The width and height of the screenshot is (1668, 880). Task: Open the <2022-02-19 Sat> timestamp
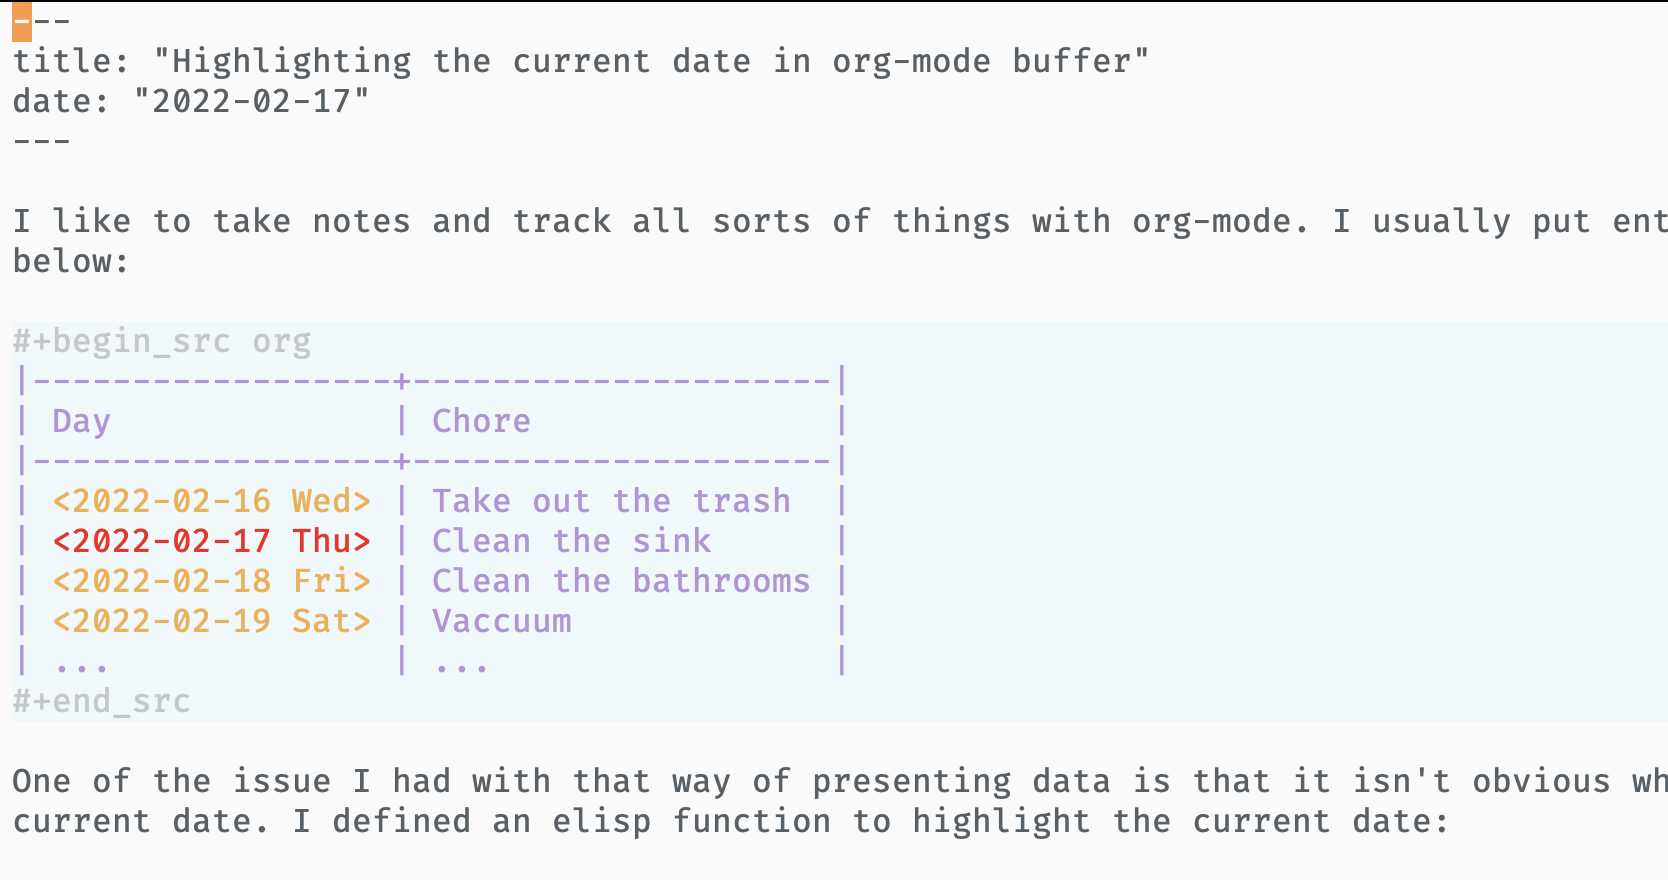(211, 621)
